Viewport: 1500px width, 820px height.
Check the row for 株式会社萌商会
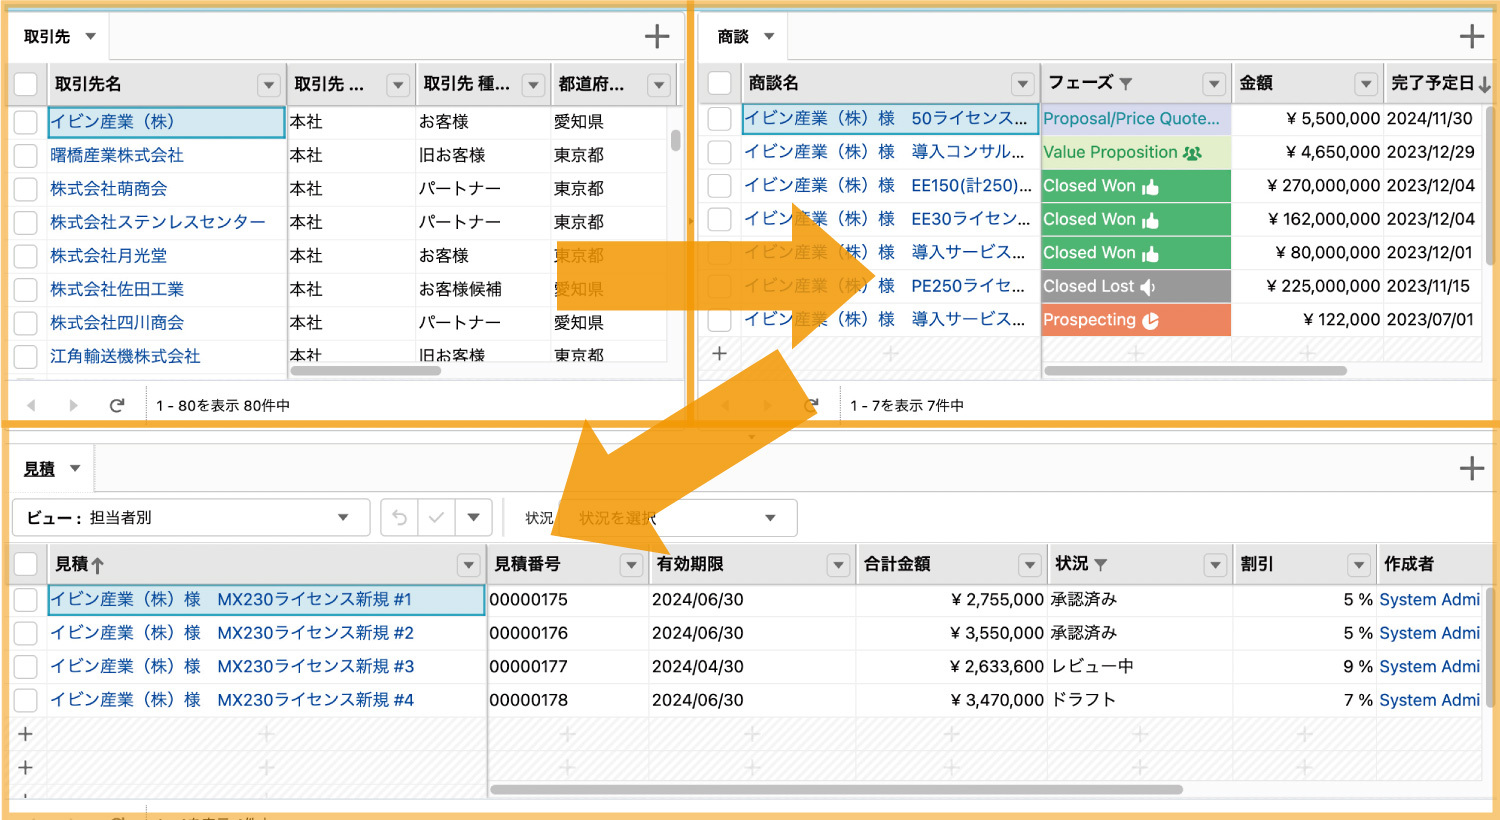(26, 189)
